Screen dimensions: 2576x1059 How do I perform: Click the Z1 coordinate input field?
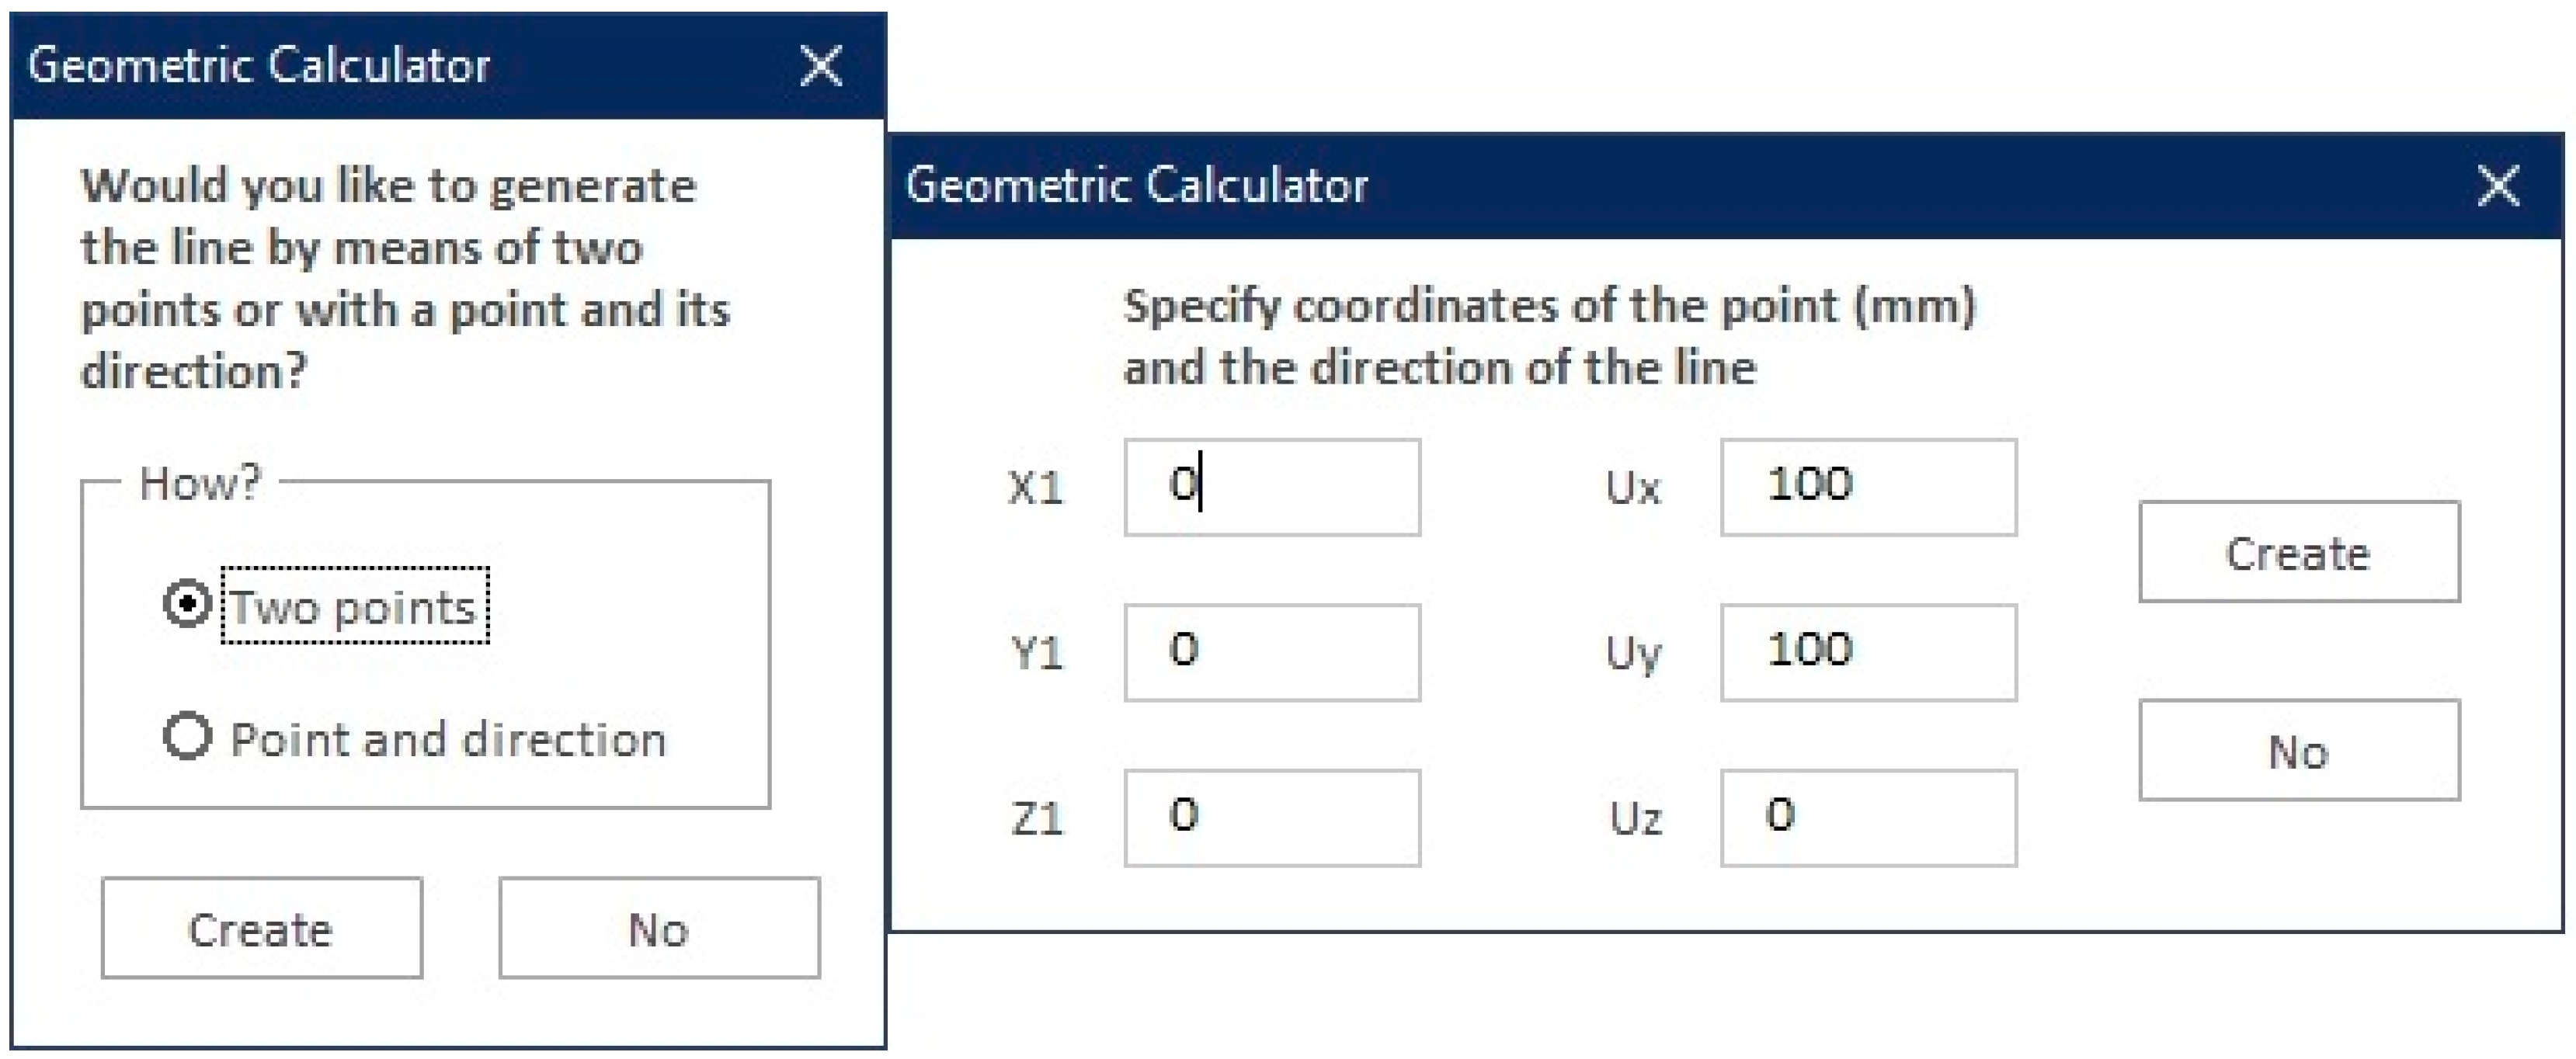[x=1271, y=817]
